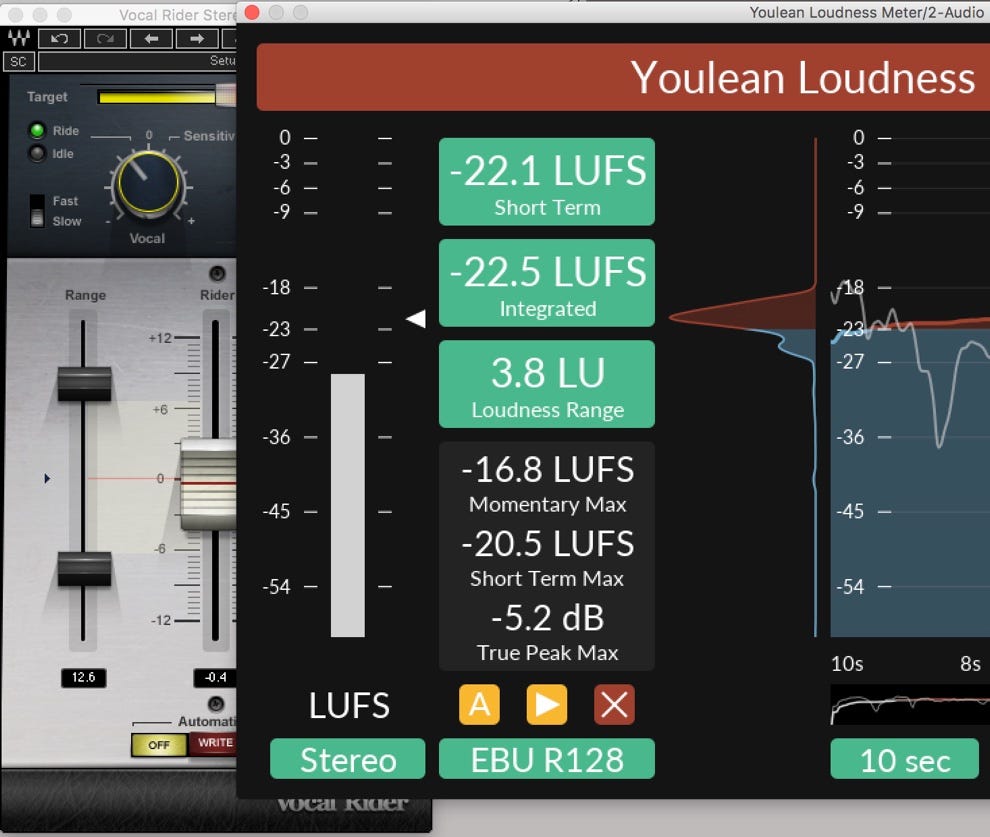Screen dimensions: 990x837
Task: Click the upper Range slider handle
Action: click(84, 384)
